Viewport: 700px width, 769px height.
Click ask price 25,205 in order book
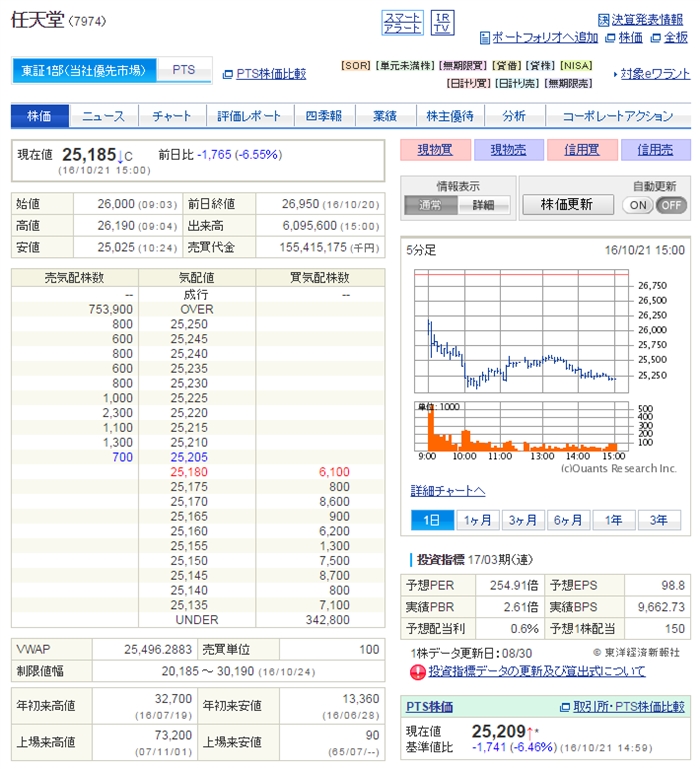(189, 457)
